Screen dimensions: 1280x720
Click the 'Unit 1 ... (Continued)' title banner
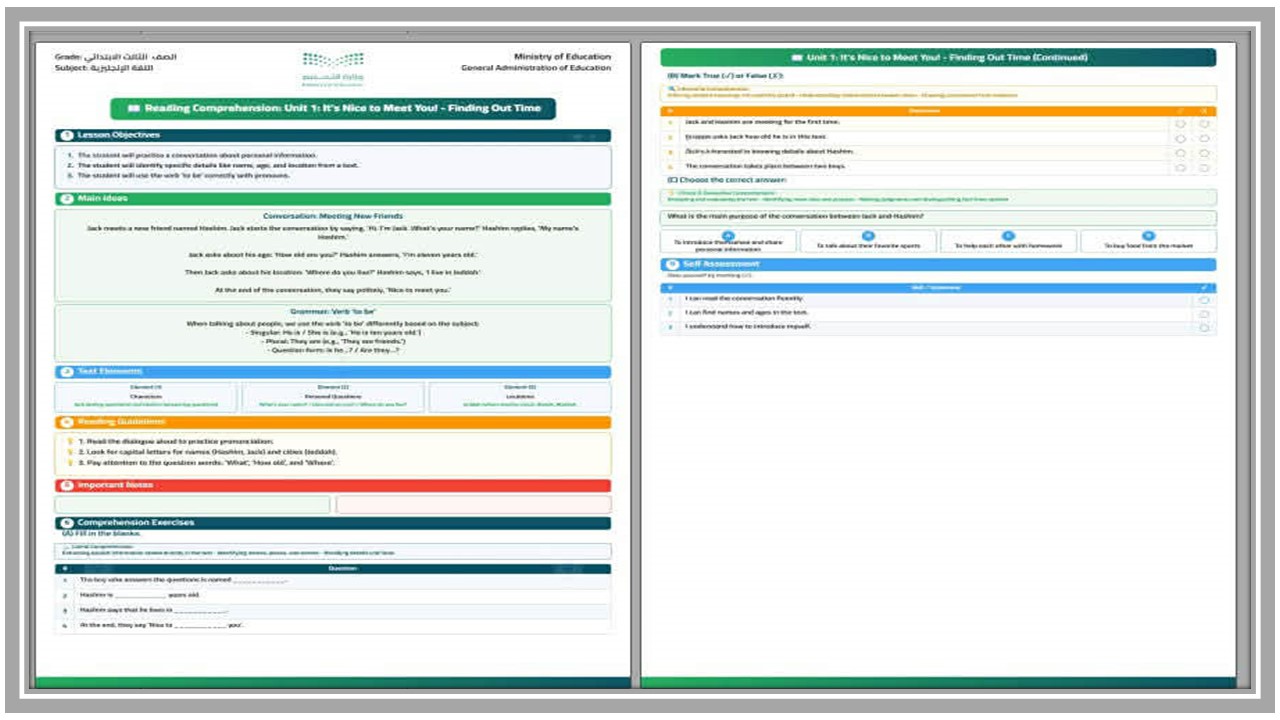(939, 57)
